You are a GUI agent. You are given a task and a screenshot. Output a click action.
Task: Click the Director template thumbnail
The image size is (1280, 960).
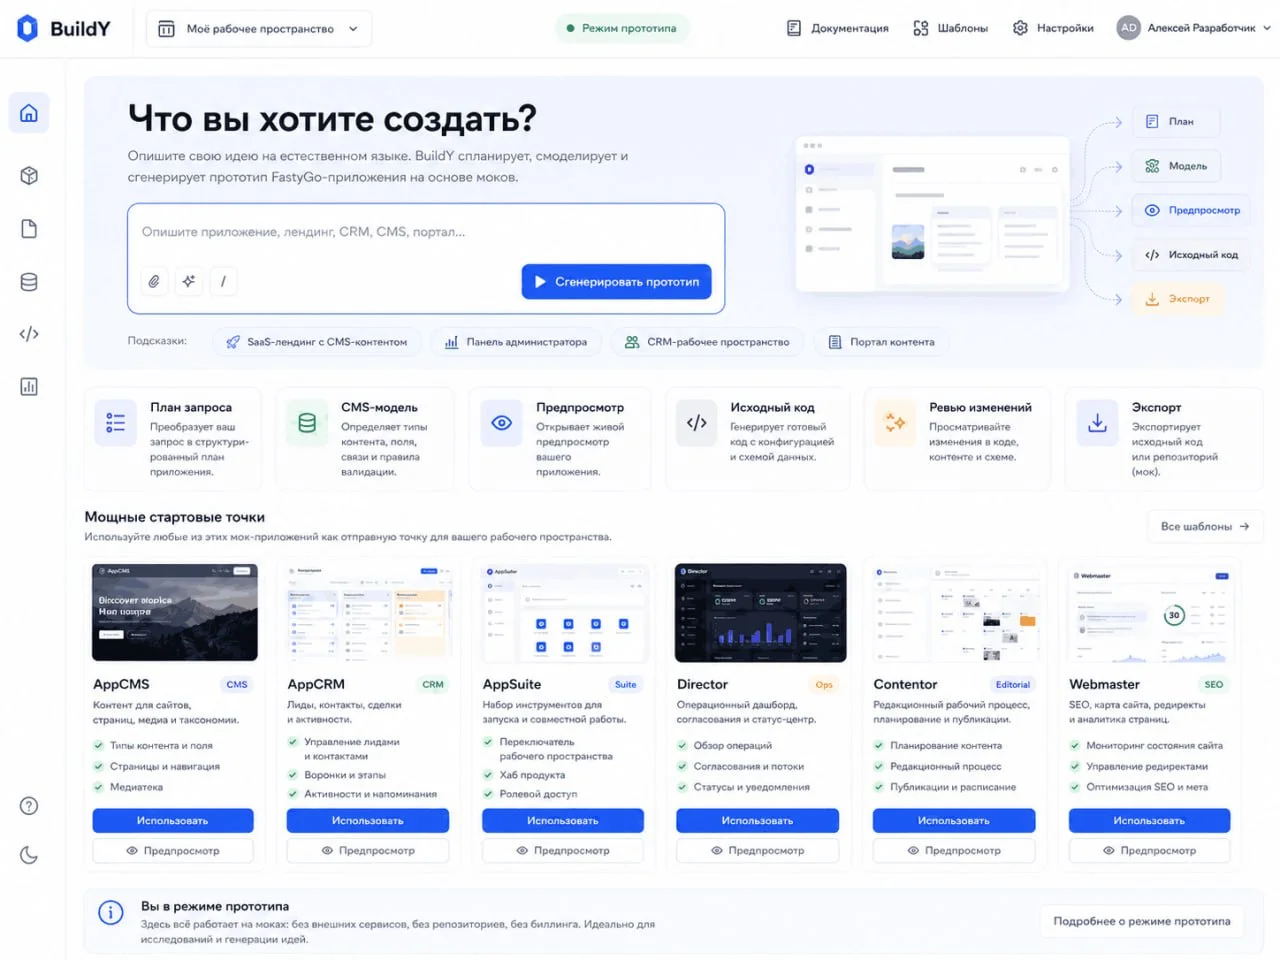pyautogui.click(x=761, y=613)
